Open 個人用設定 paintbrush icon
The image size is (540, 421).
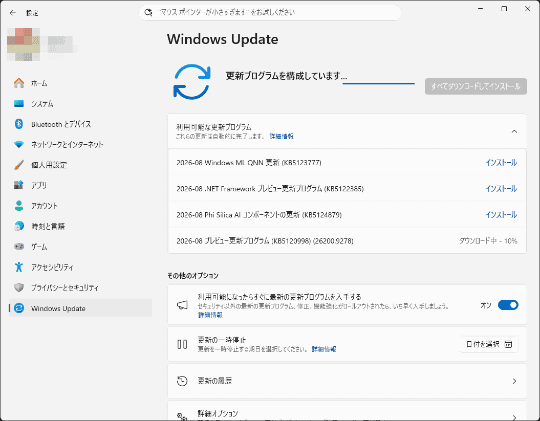[x=19, y=165]
